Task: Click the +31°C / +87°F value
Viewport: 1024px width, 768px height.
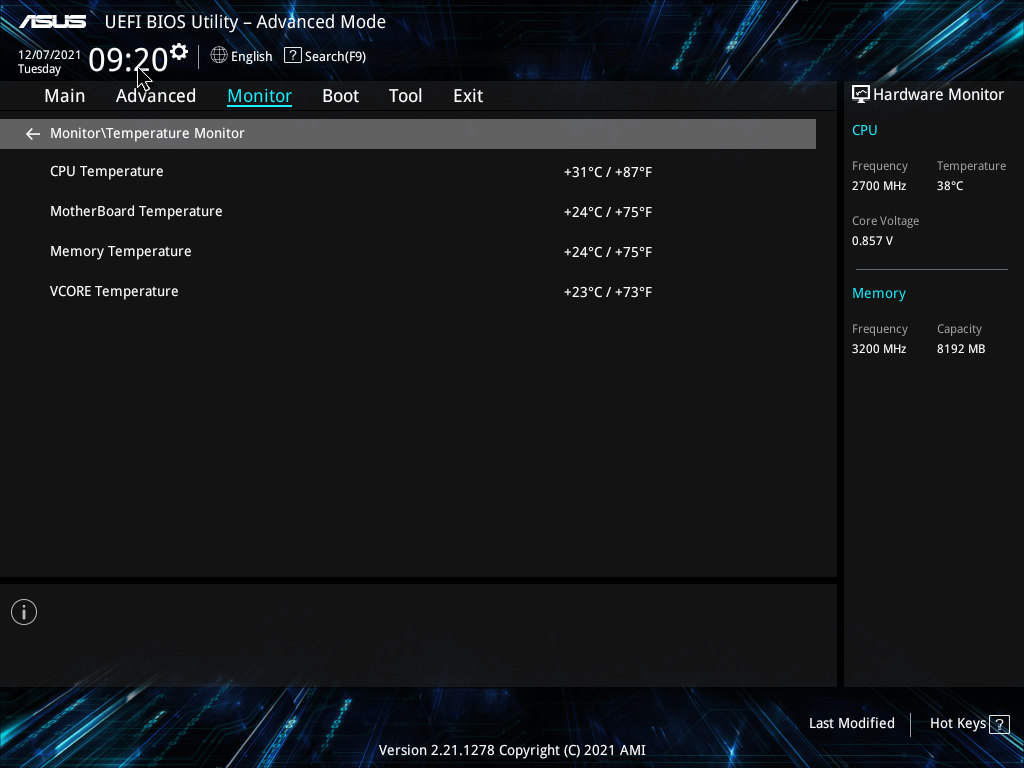Action: coord(608,172)
